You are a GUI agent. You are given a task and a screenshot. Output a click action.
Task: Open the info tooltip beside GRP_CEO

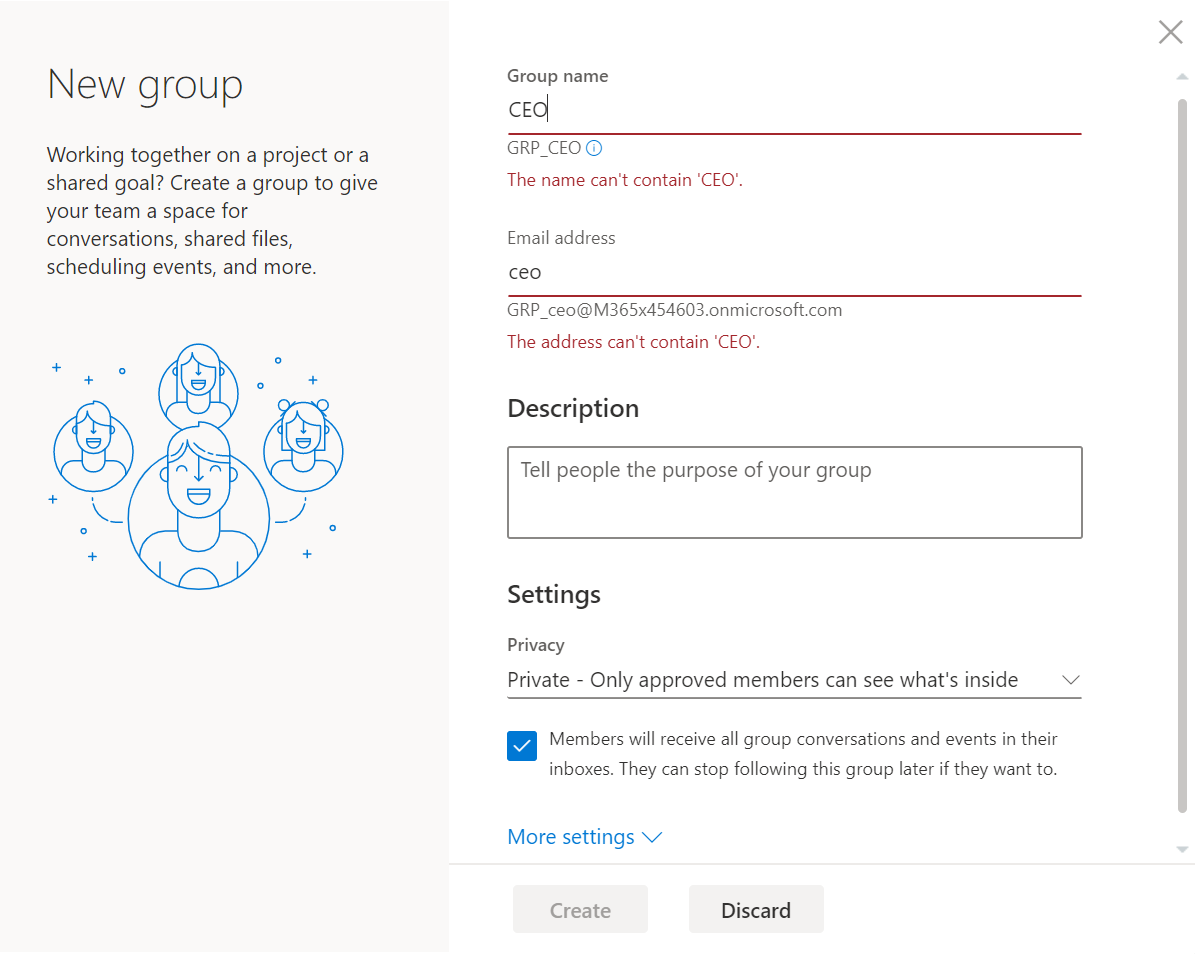tap(594, 147)
